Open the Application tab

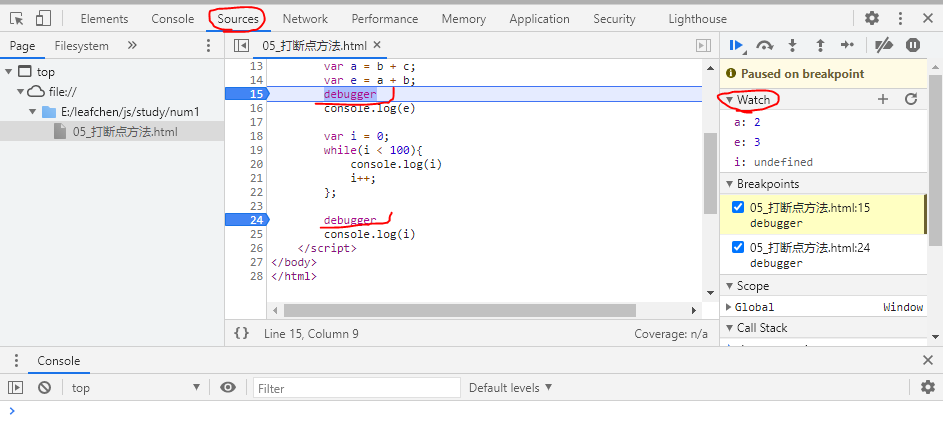tap(539, 19)
